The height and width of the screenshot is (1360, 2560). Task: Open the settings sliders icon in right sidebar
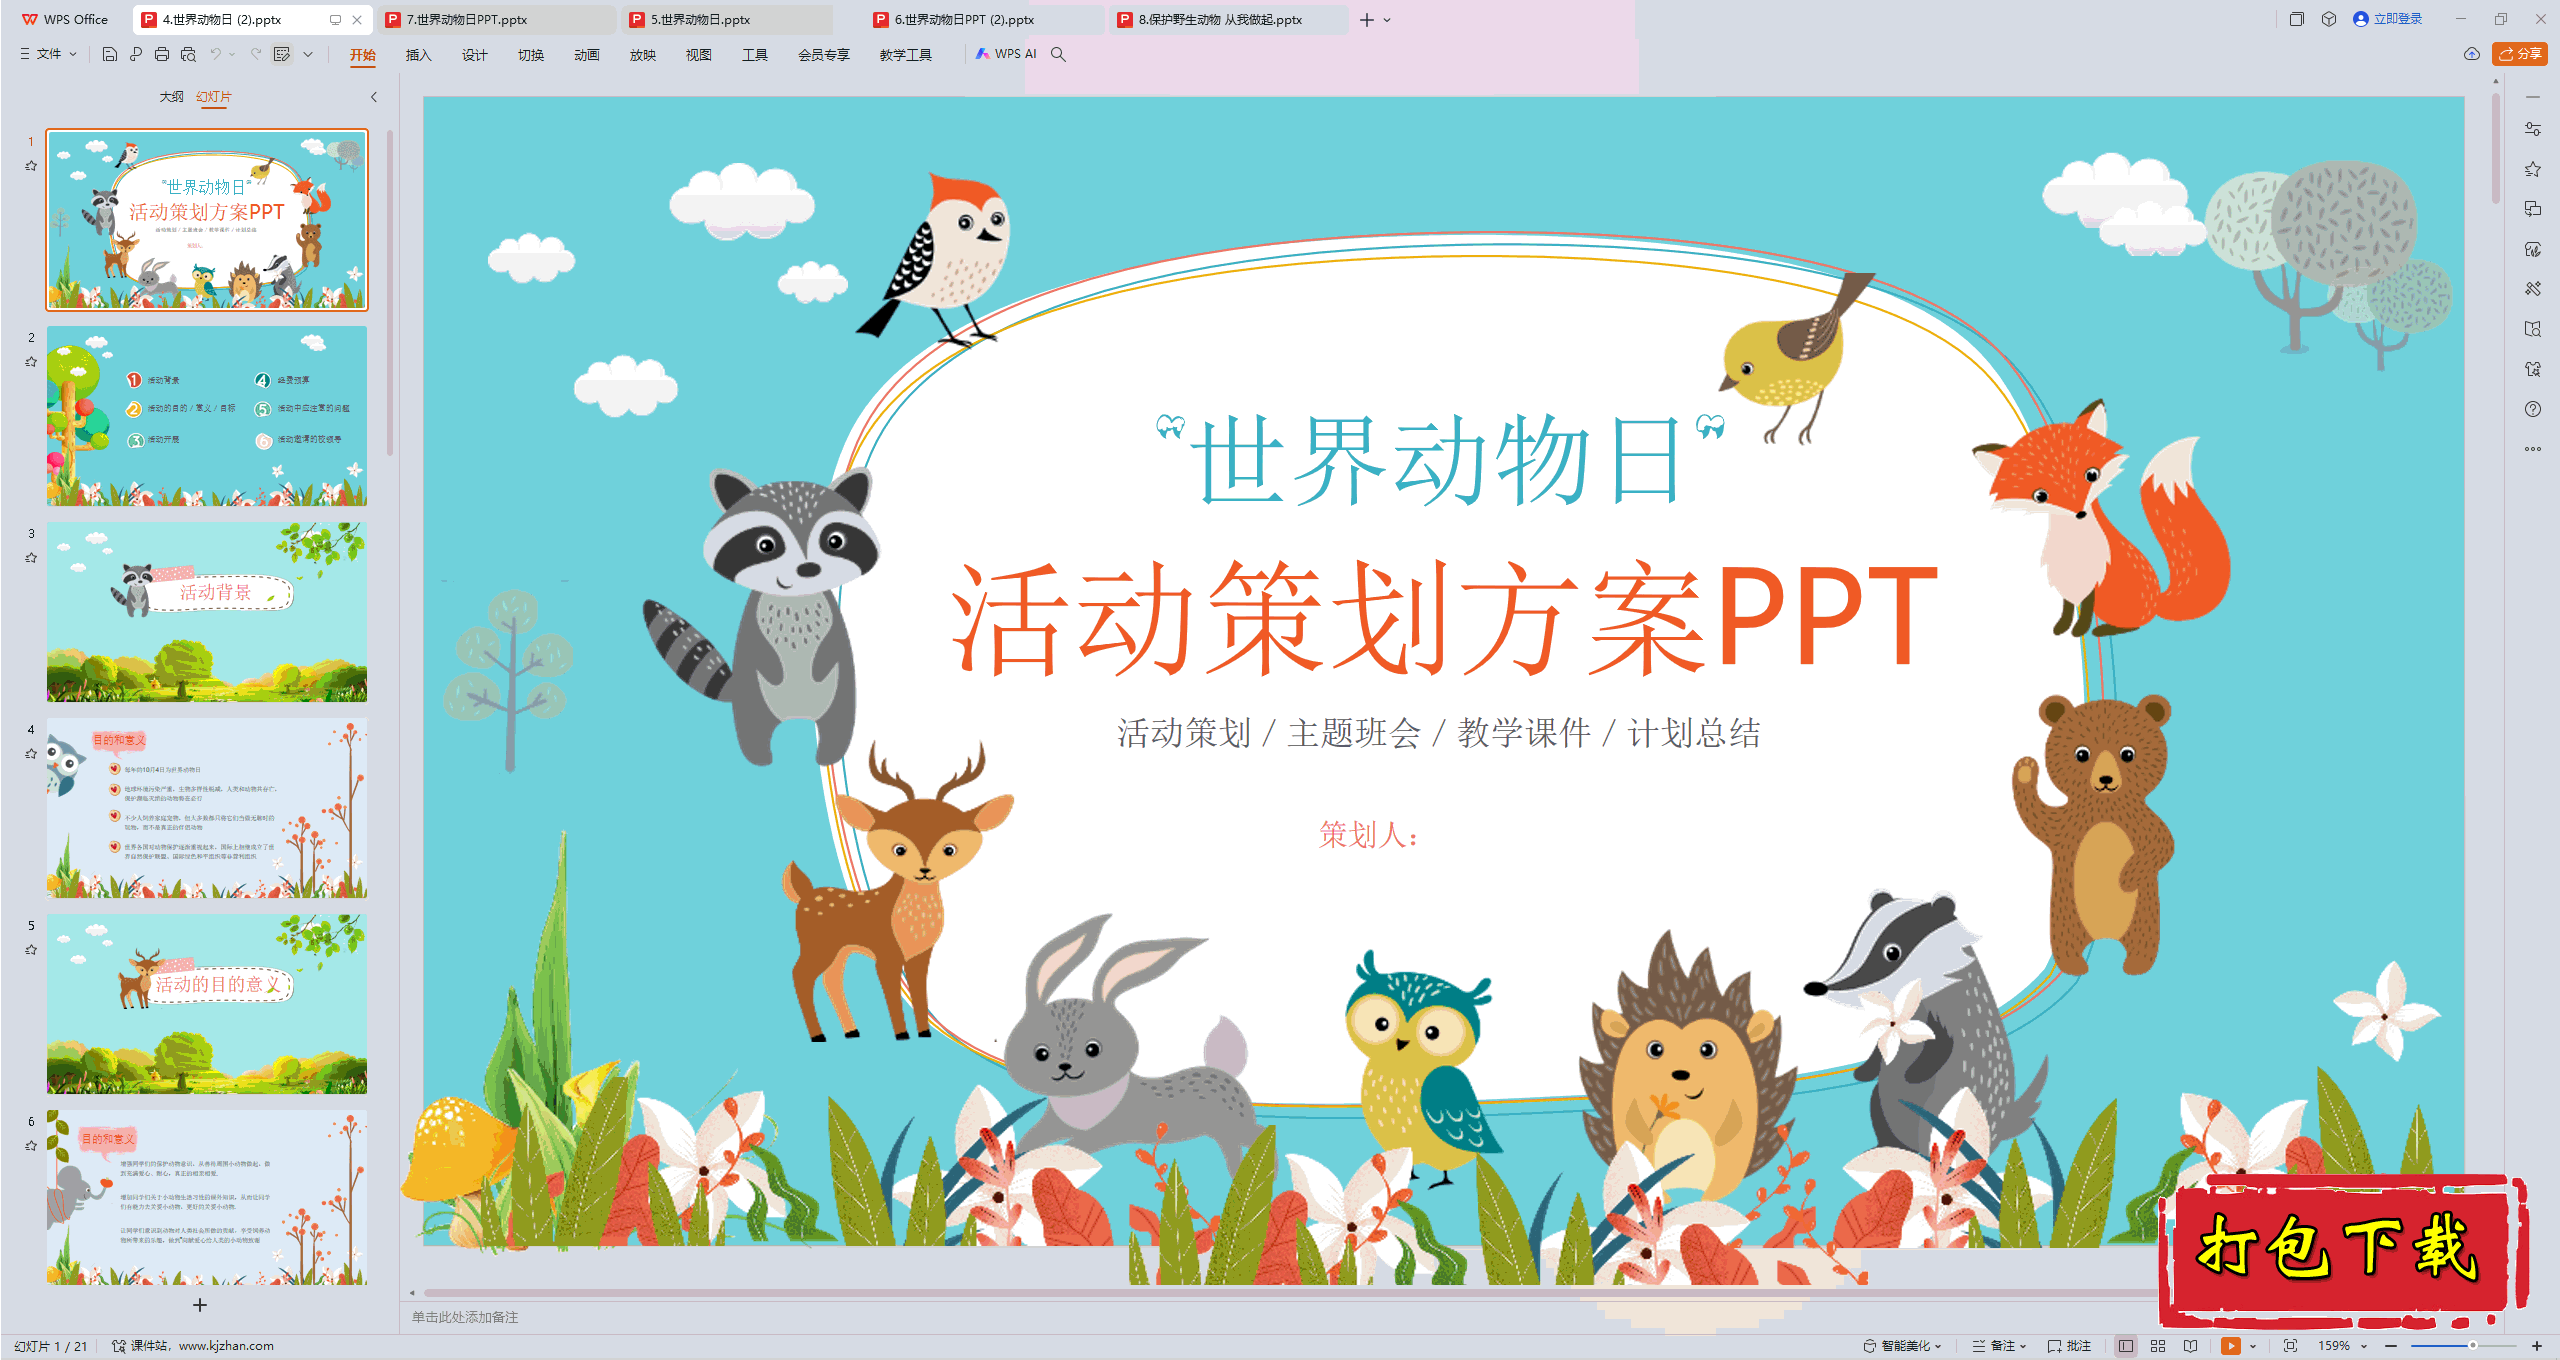(x=2533, y=129)
